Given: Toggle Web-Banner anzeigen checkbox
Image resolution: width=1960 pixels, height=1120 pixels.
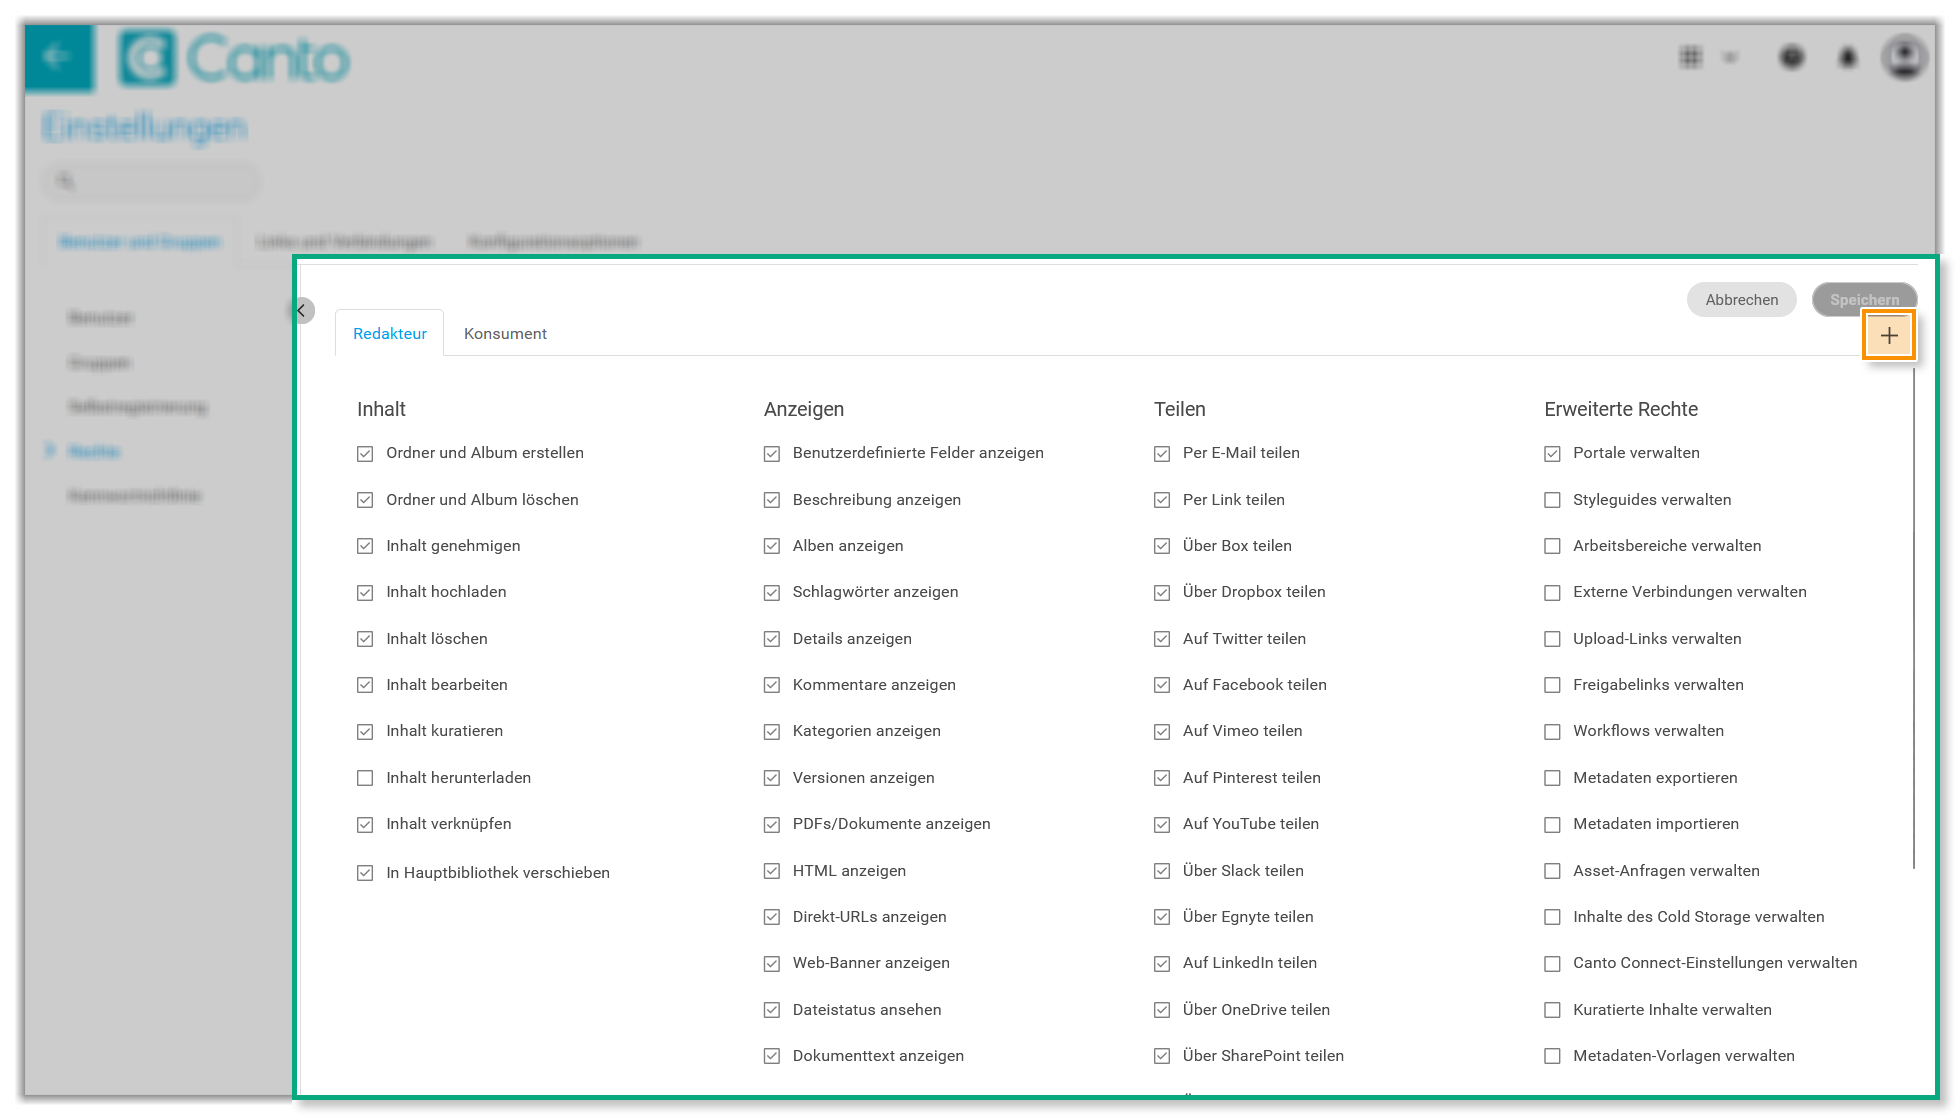Looking at the screenshot, I should click(x=772, y=963).
